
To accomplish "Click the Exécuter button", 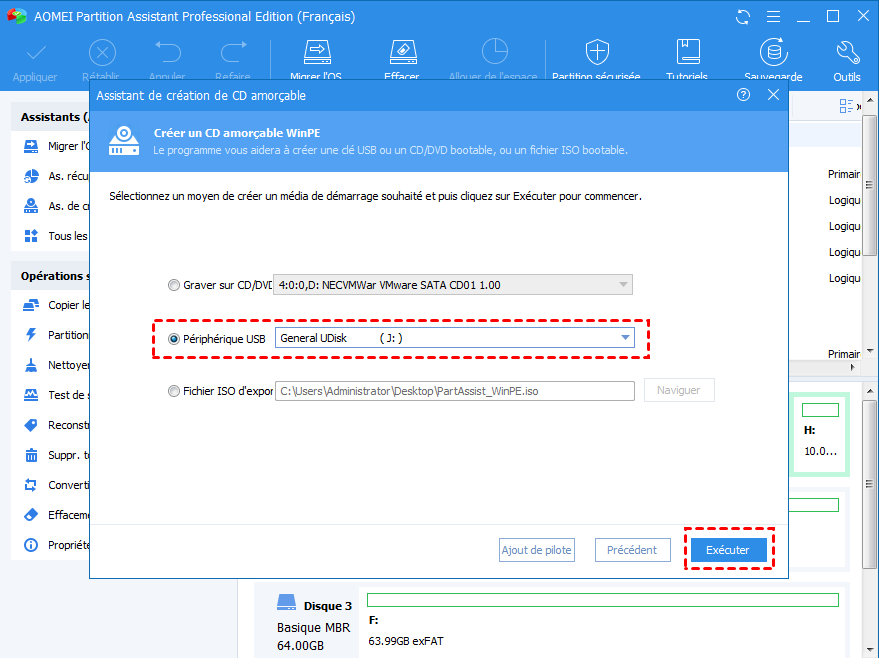I will coord(728,550).
